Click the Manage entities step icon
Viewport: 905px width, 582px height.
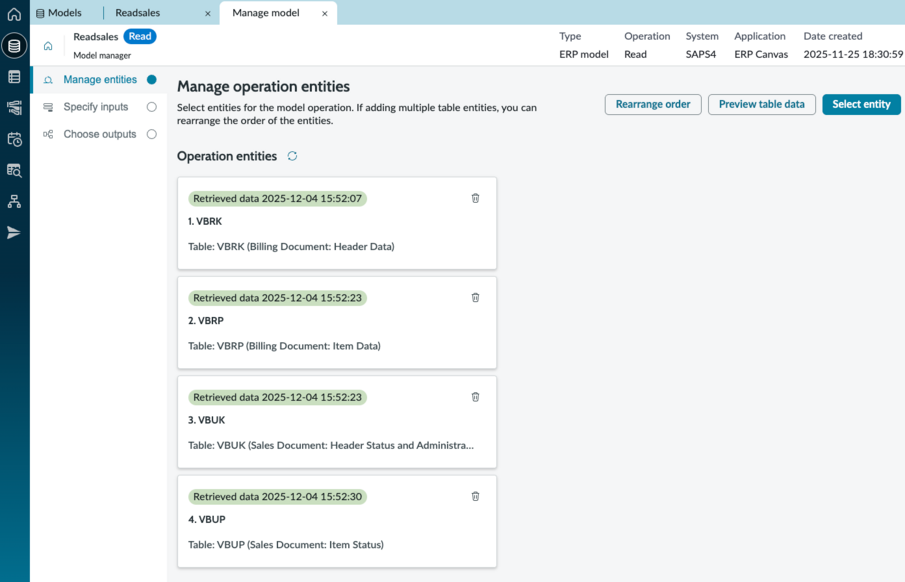coord(48,80)
